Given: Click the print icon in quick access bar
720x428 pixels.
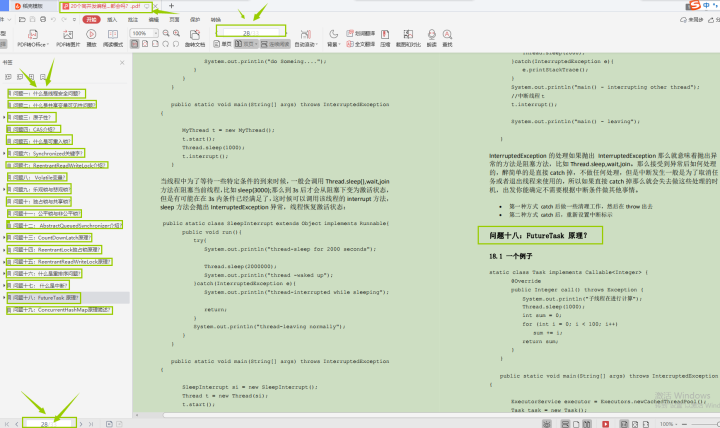Looking at the screenshot, I should point(43,20).
